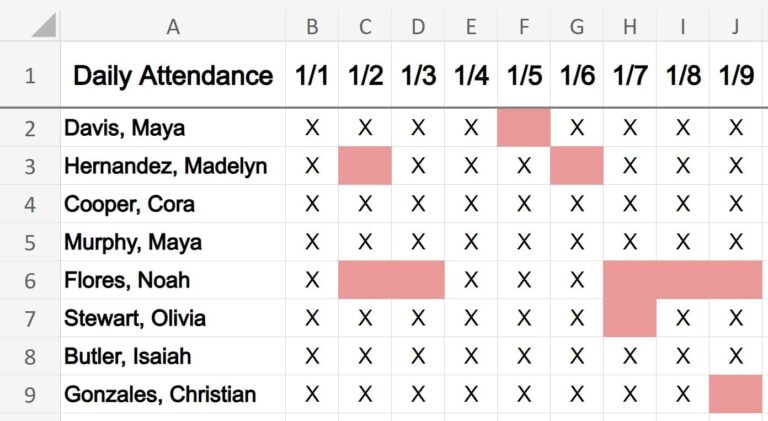
Task: Select Hernandez's red cell under 1/6
Action: tap(577, 166)
